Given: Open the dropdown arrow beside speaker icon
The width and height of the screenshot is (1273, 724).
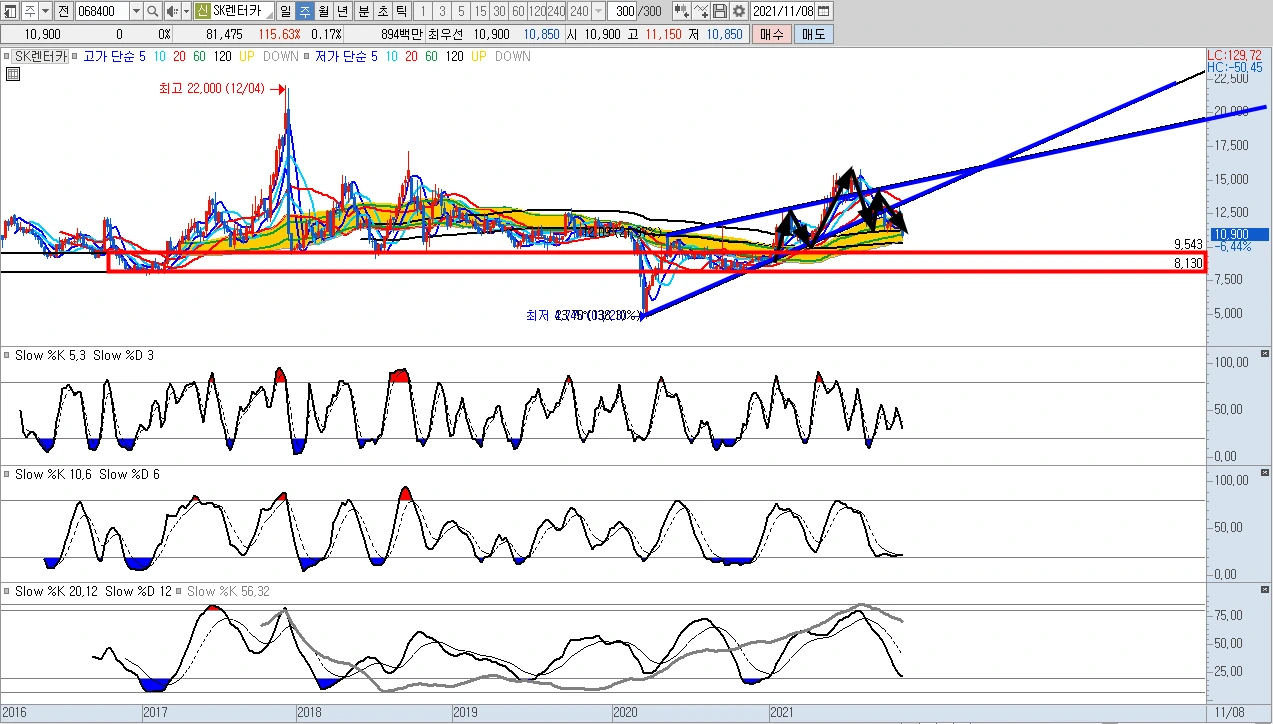Looking at the screenshot, I should pyautogui.click(x=187, y=12).
